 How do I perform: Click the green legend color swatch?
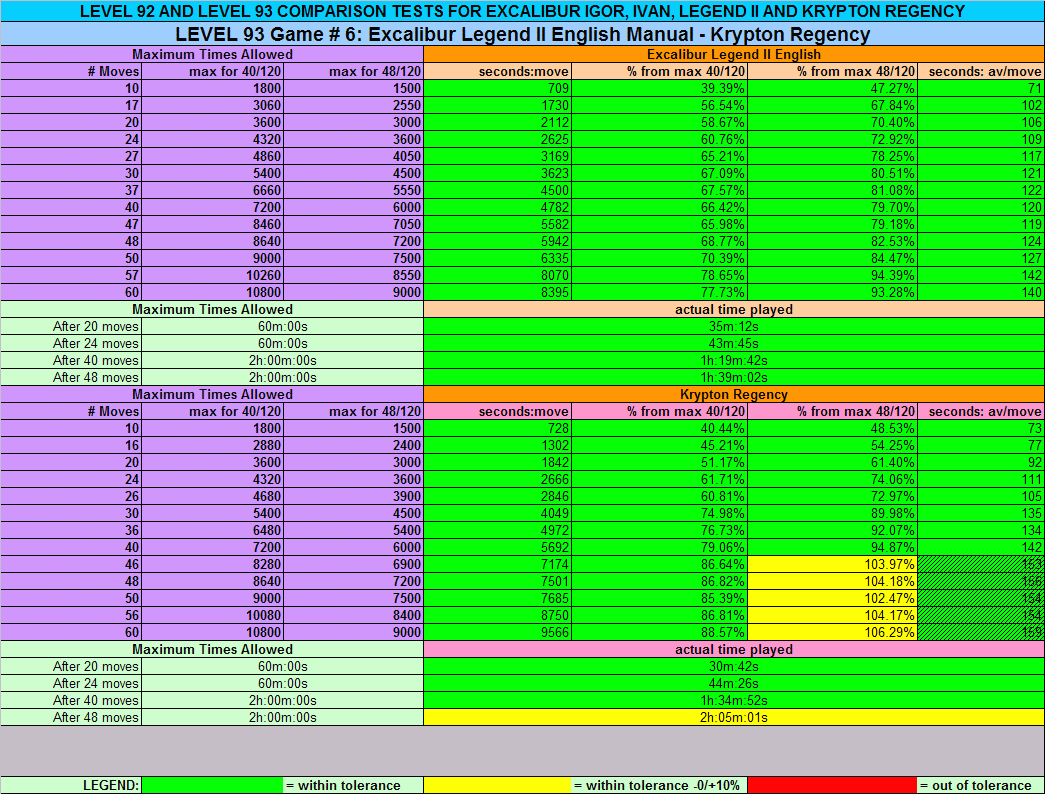pos(212,785)
